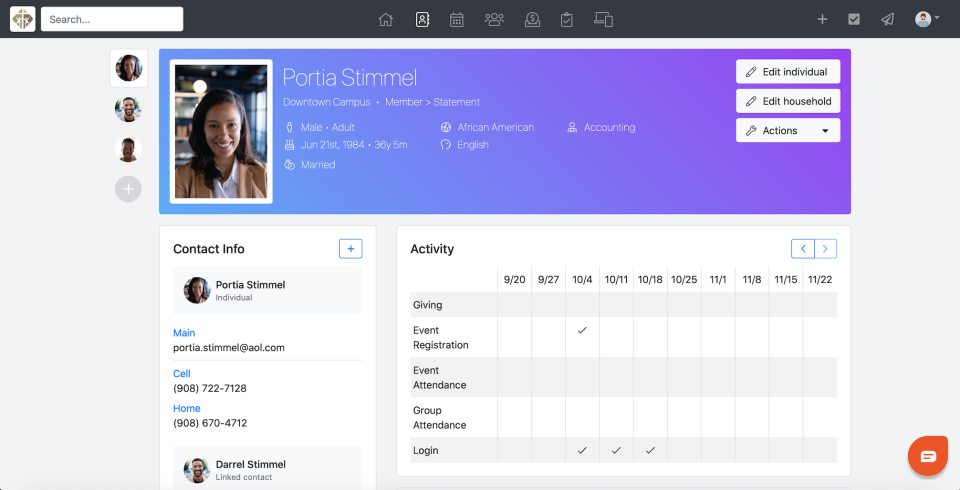Screen dimensions: 960x490
Task: Expand the Actions dropdown
Action: pos(788,131)
